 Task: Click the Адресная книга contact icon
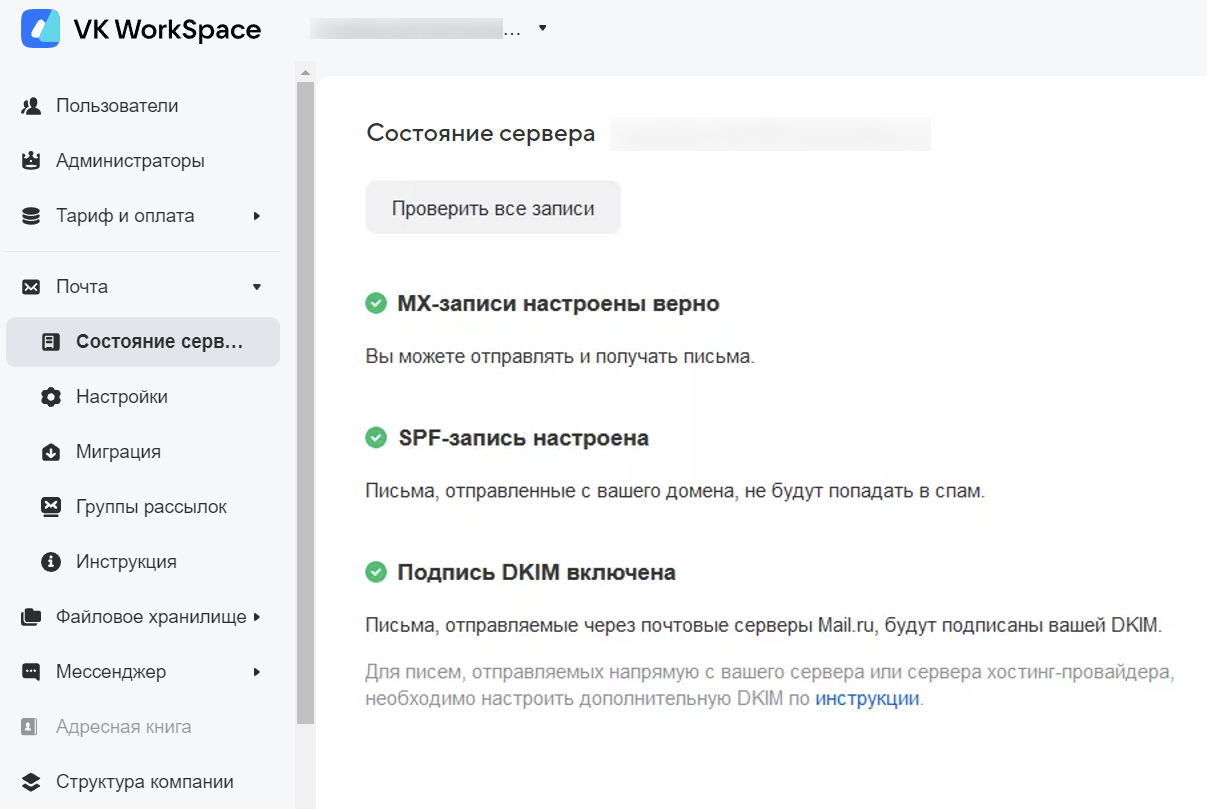click(x=31, y=727)
